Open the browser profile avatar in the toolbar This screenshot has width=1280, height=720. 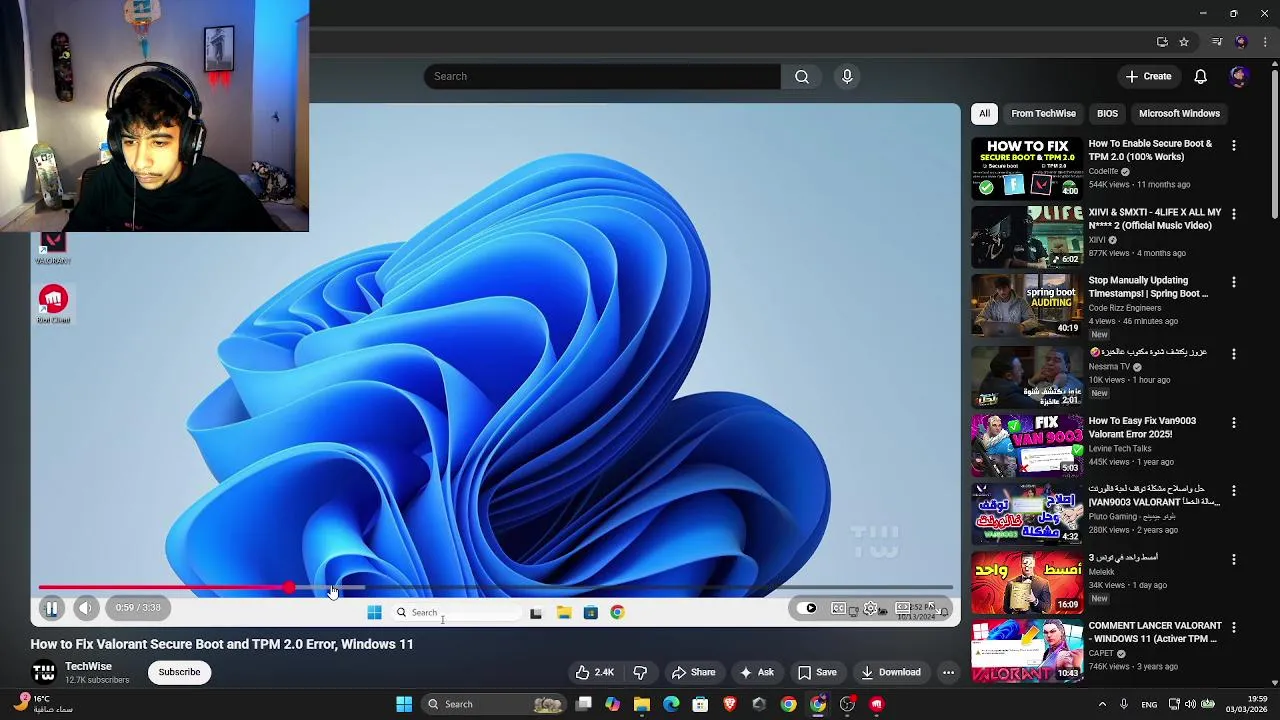pyautogui.click(x=1241, y=42)
